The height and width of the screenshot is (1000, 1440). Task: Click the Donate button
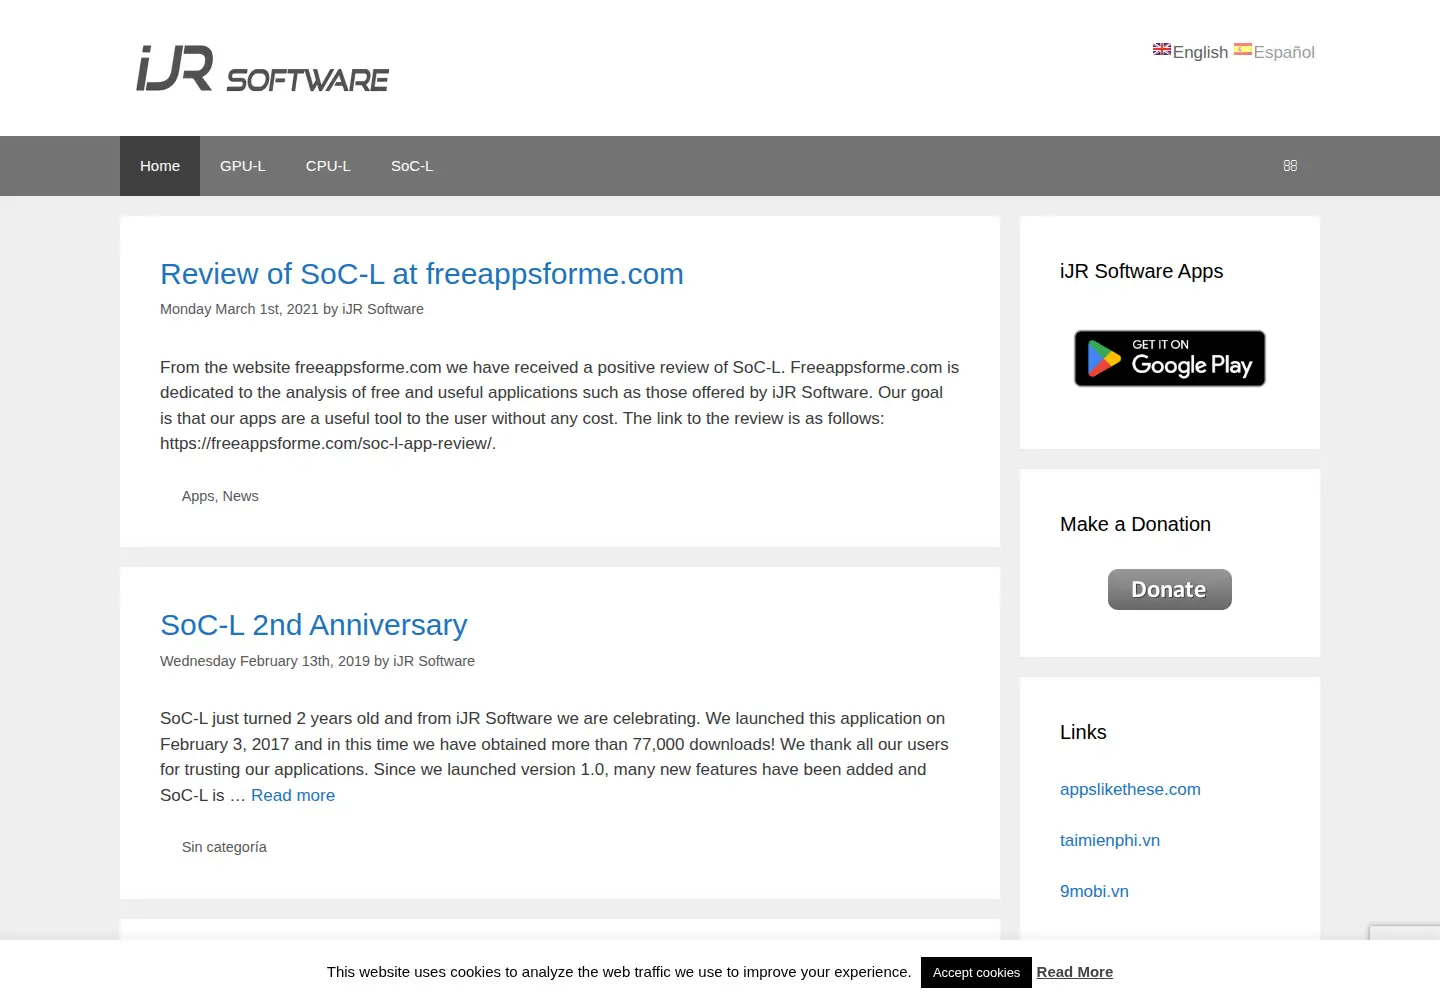tap(1170, 589)
